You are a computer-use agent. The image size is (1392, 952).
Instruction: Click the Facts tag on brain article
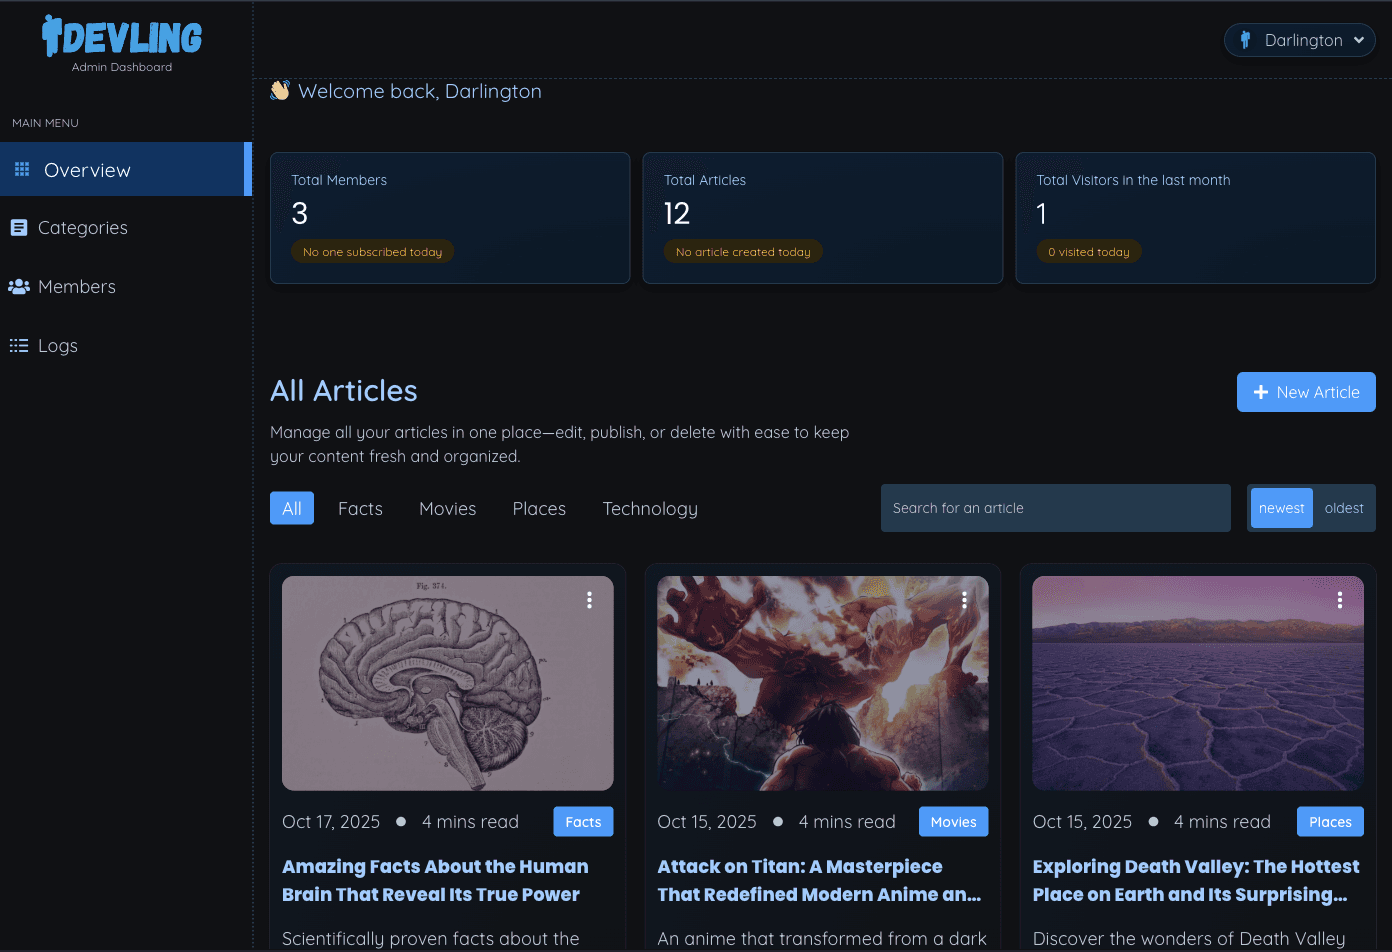[x=583, y=822]
